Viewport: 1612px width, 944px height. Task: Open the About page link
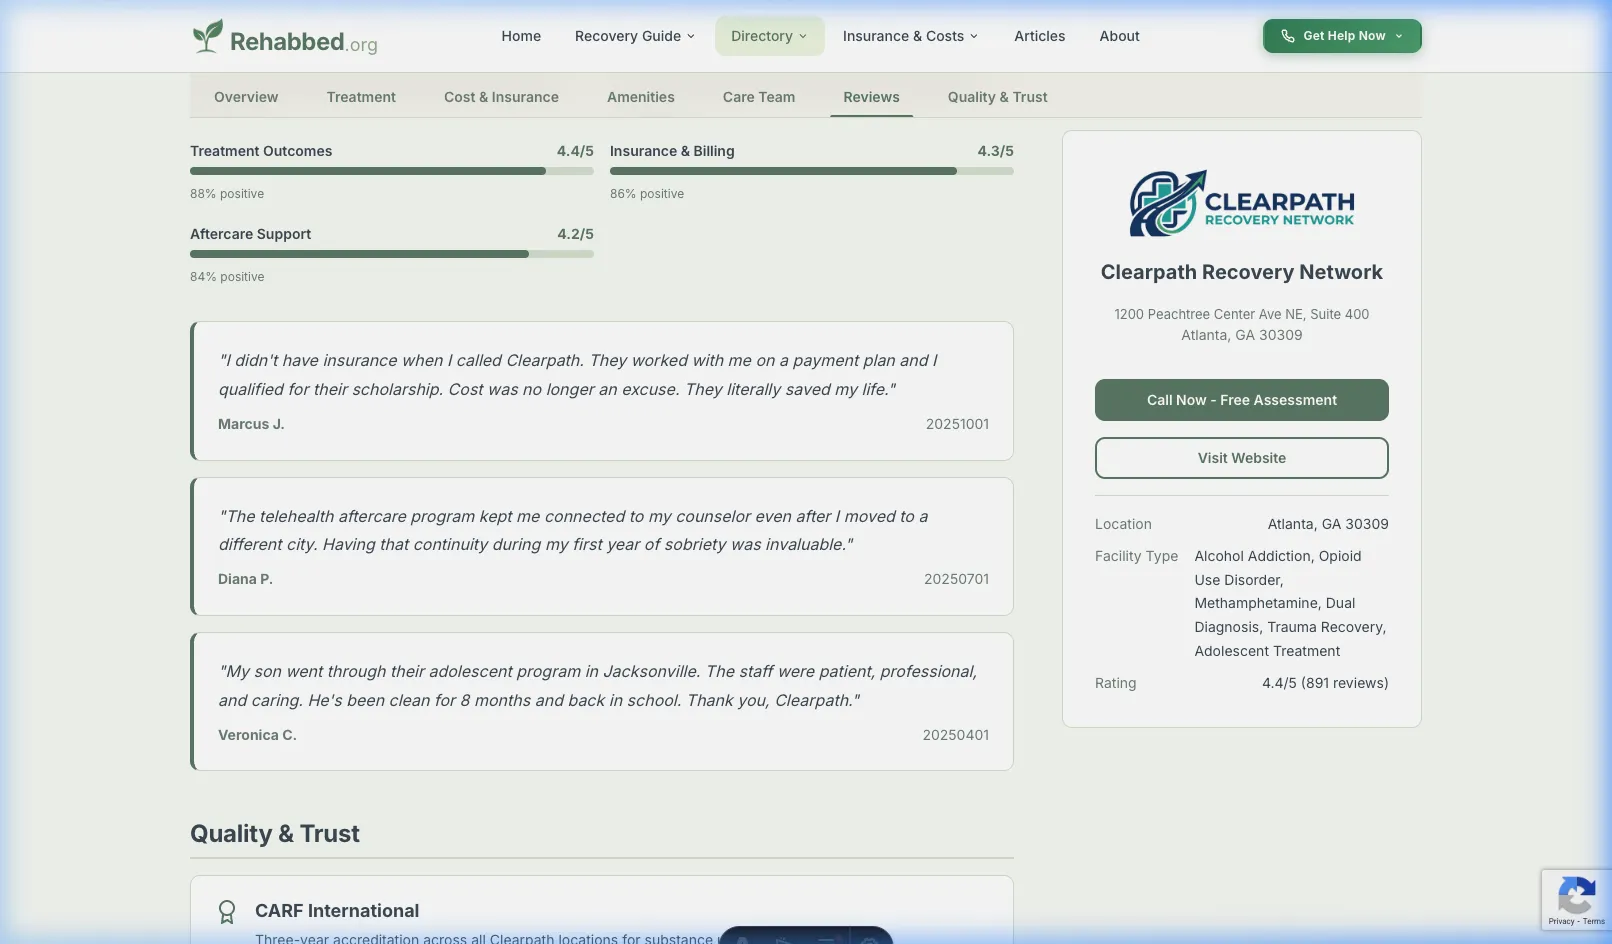point(1119,36)
